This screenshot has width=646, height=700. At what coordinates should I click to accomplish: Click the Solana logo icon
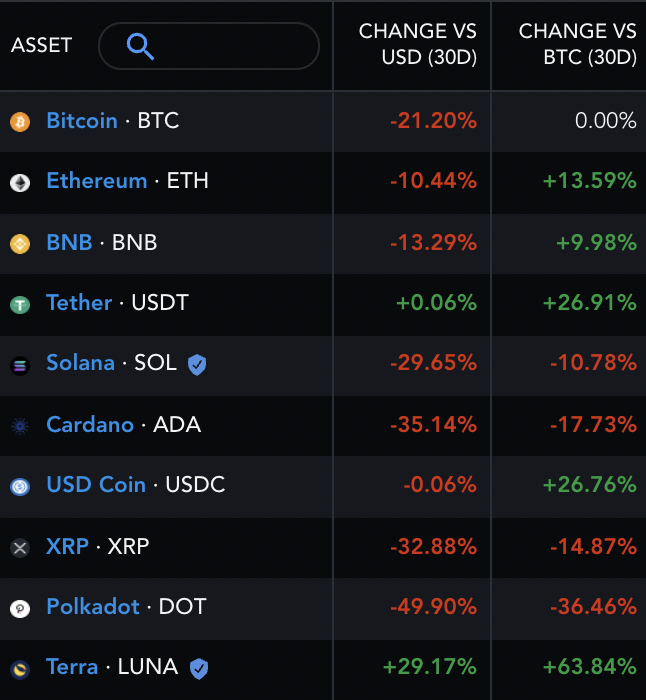coord(20,365)
